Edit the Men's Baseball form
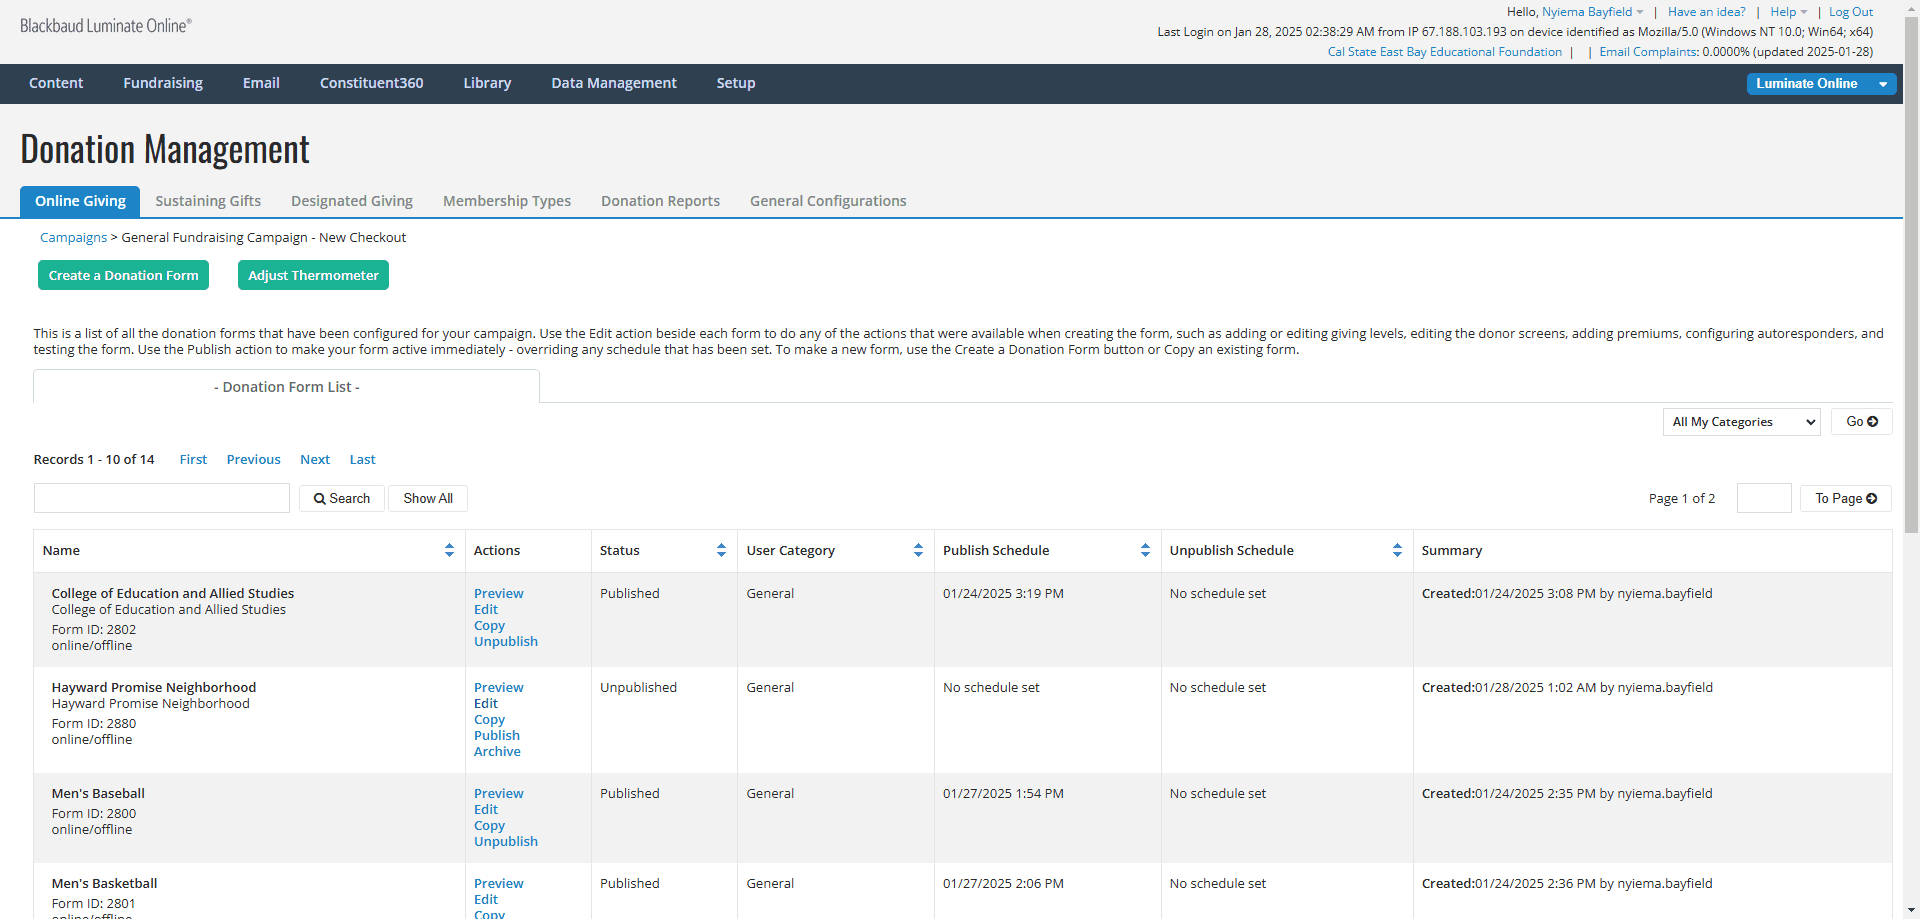1920x919 pixels. point(486,809)
